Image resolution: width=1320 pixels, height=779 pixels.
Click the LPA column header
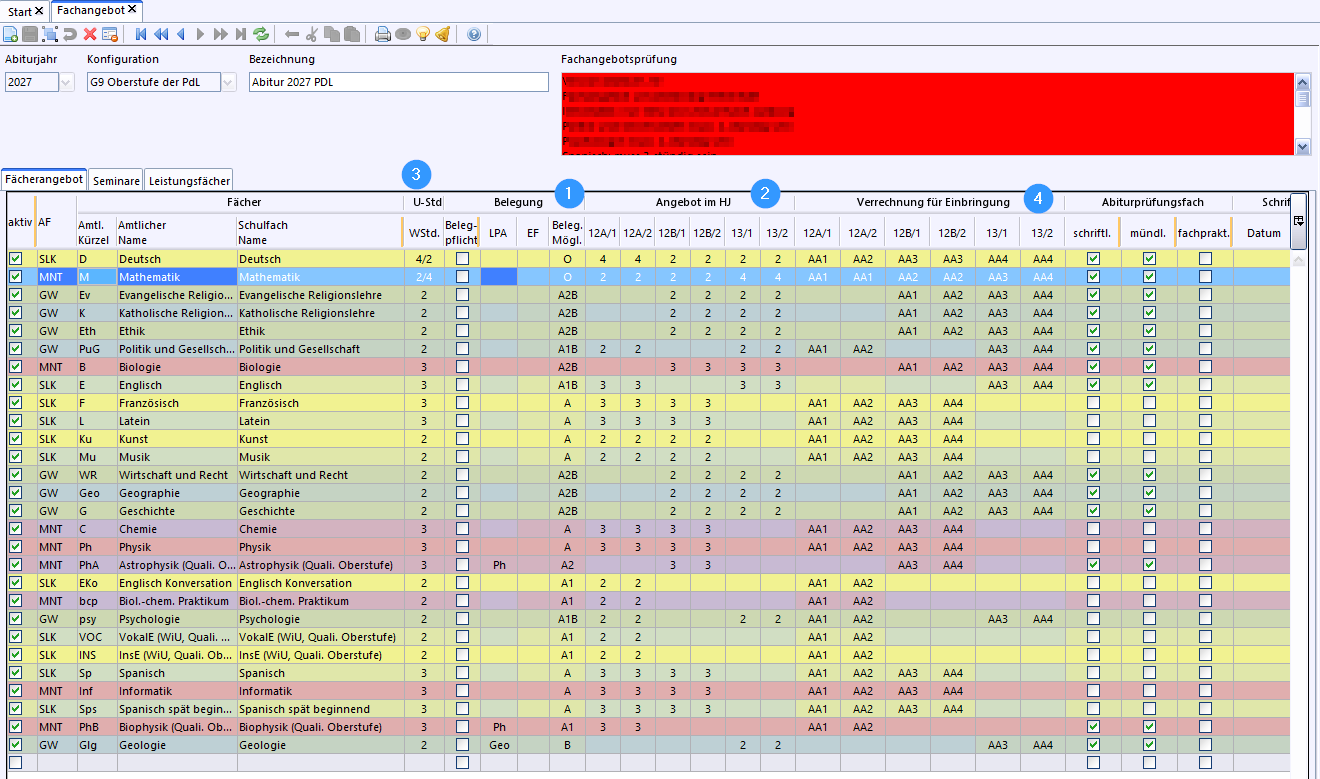click(x=498, y=233)
